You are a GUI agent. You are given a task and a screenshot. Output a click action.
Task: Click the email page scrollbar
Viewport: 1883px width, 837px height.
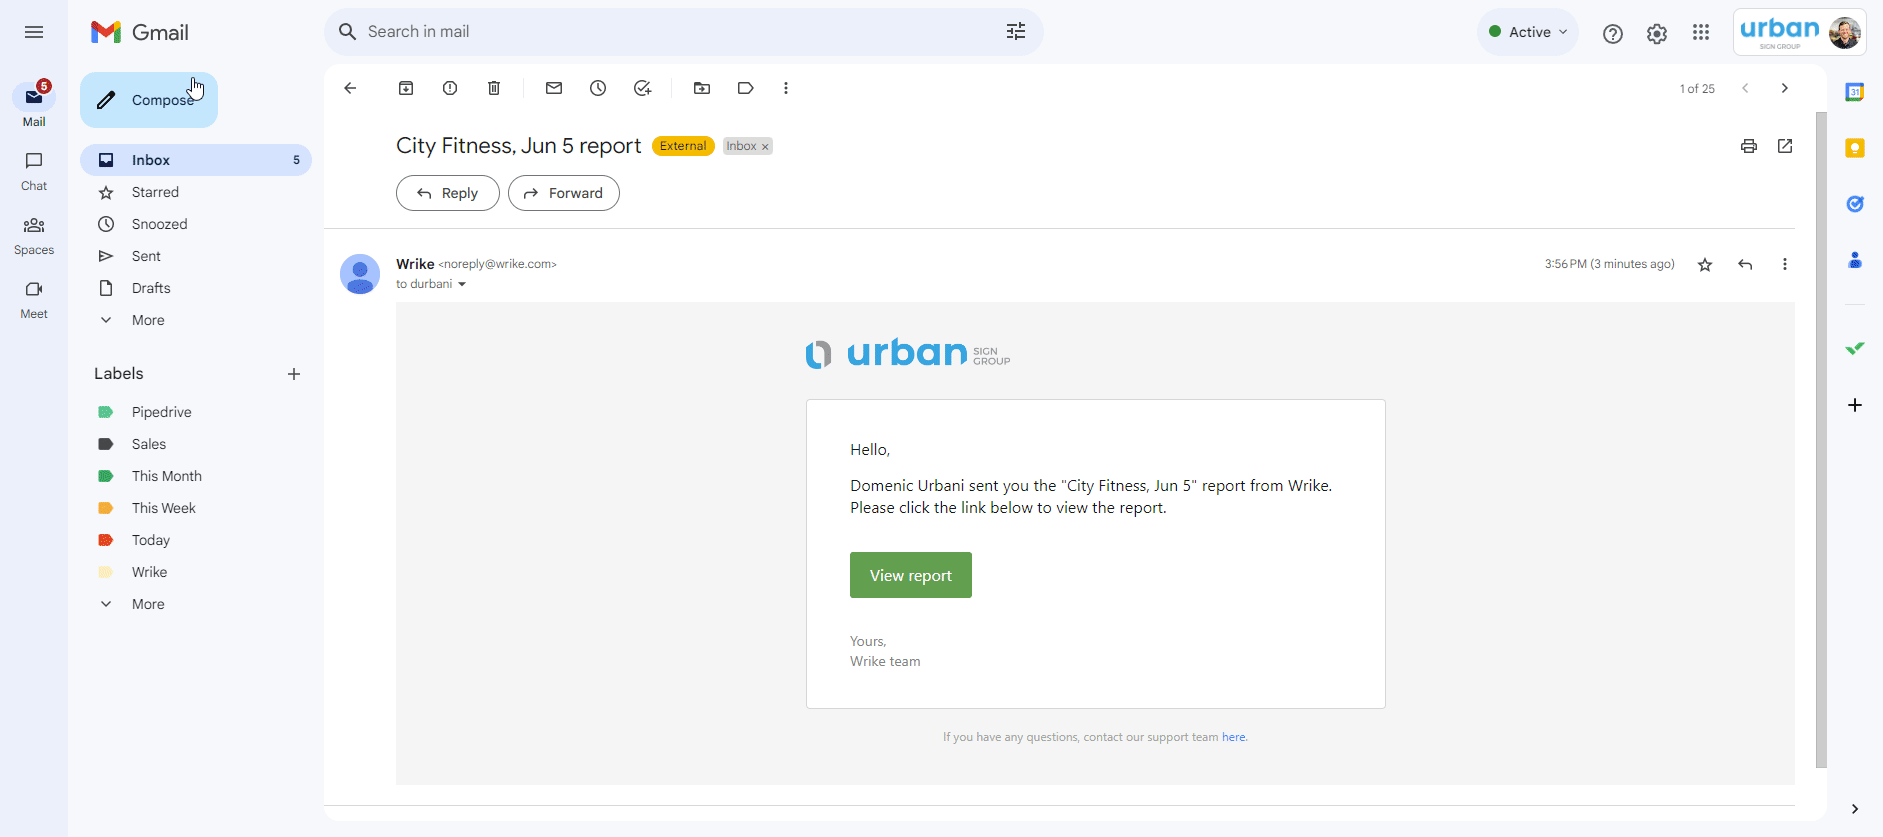(1821, 440)
